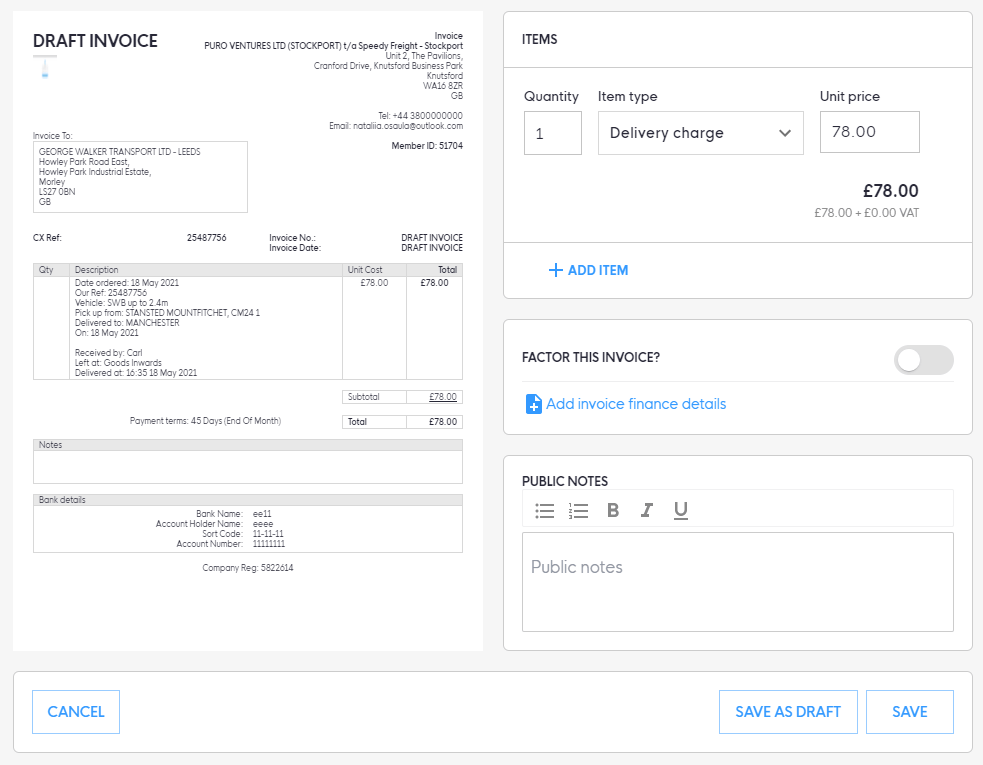Viewport: 983px width, 765px height.
Task: Click 'GEORGE WALKER TRANSPORT LTD - LEEDS' text
Action: click(120, 152)
